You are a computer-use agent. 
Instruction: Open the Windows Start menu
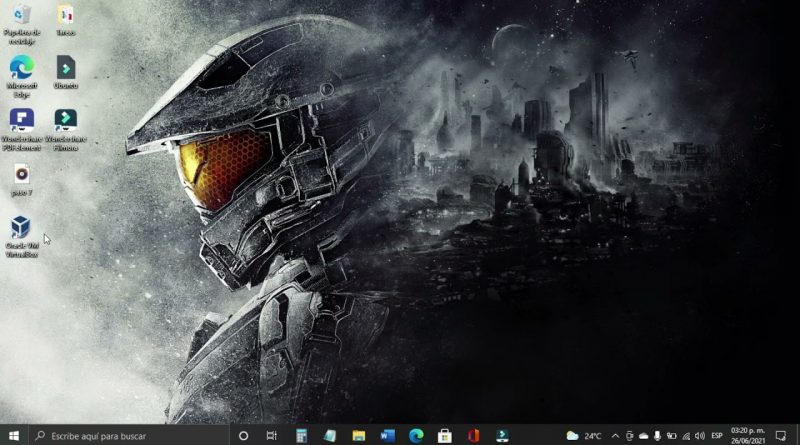click(x=14, y=435)
